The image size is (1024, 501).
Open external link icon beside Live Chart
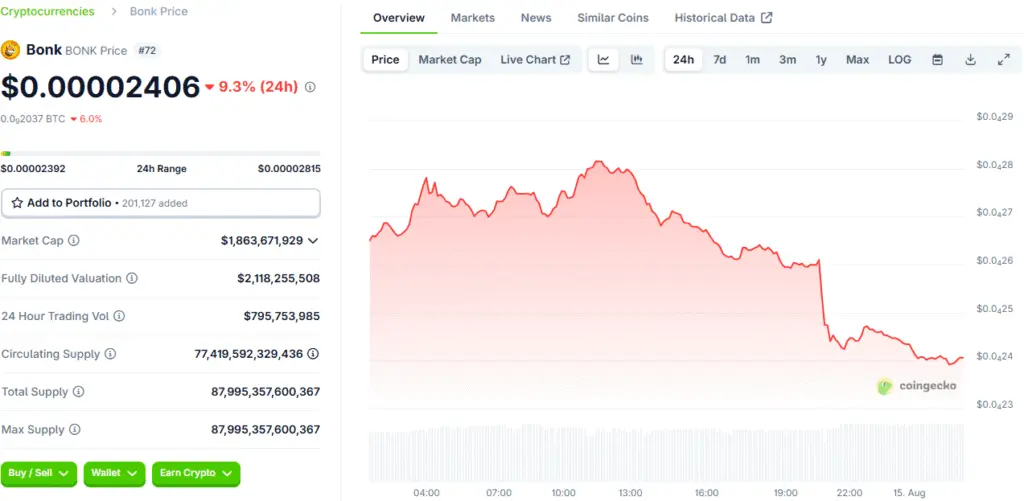click(x=565, y=59)
